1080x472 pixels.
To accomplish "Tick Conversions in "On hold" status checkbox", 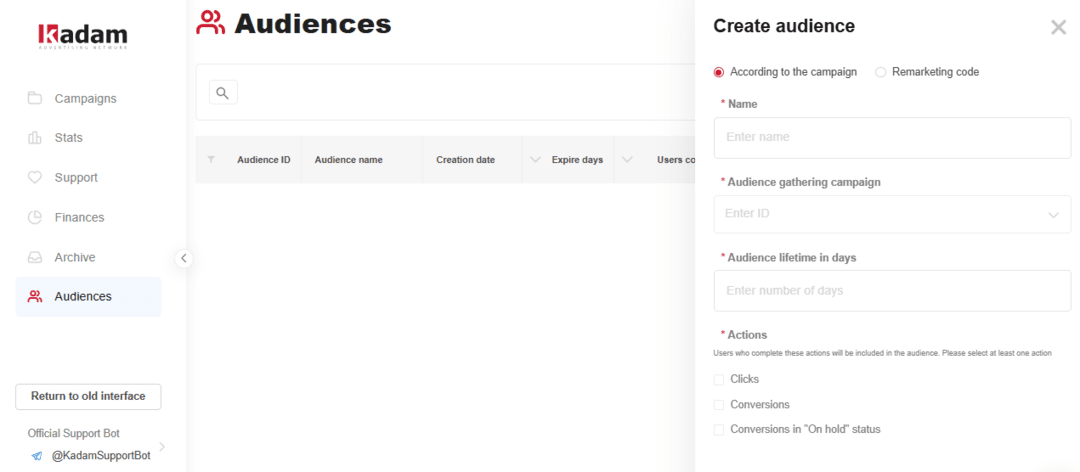I will [x=719, y=430].
